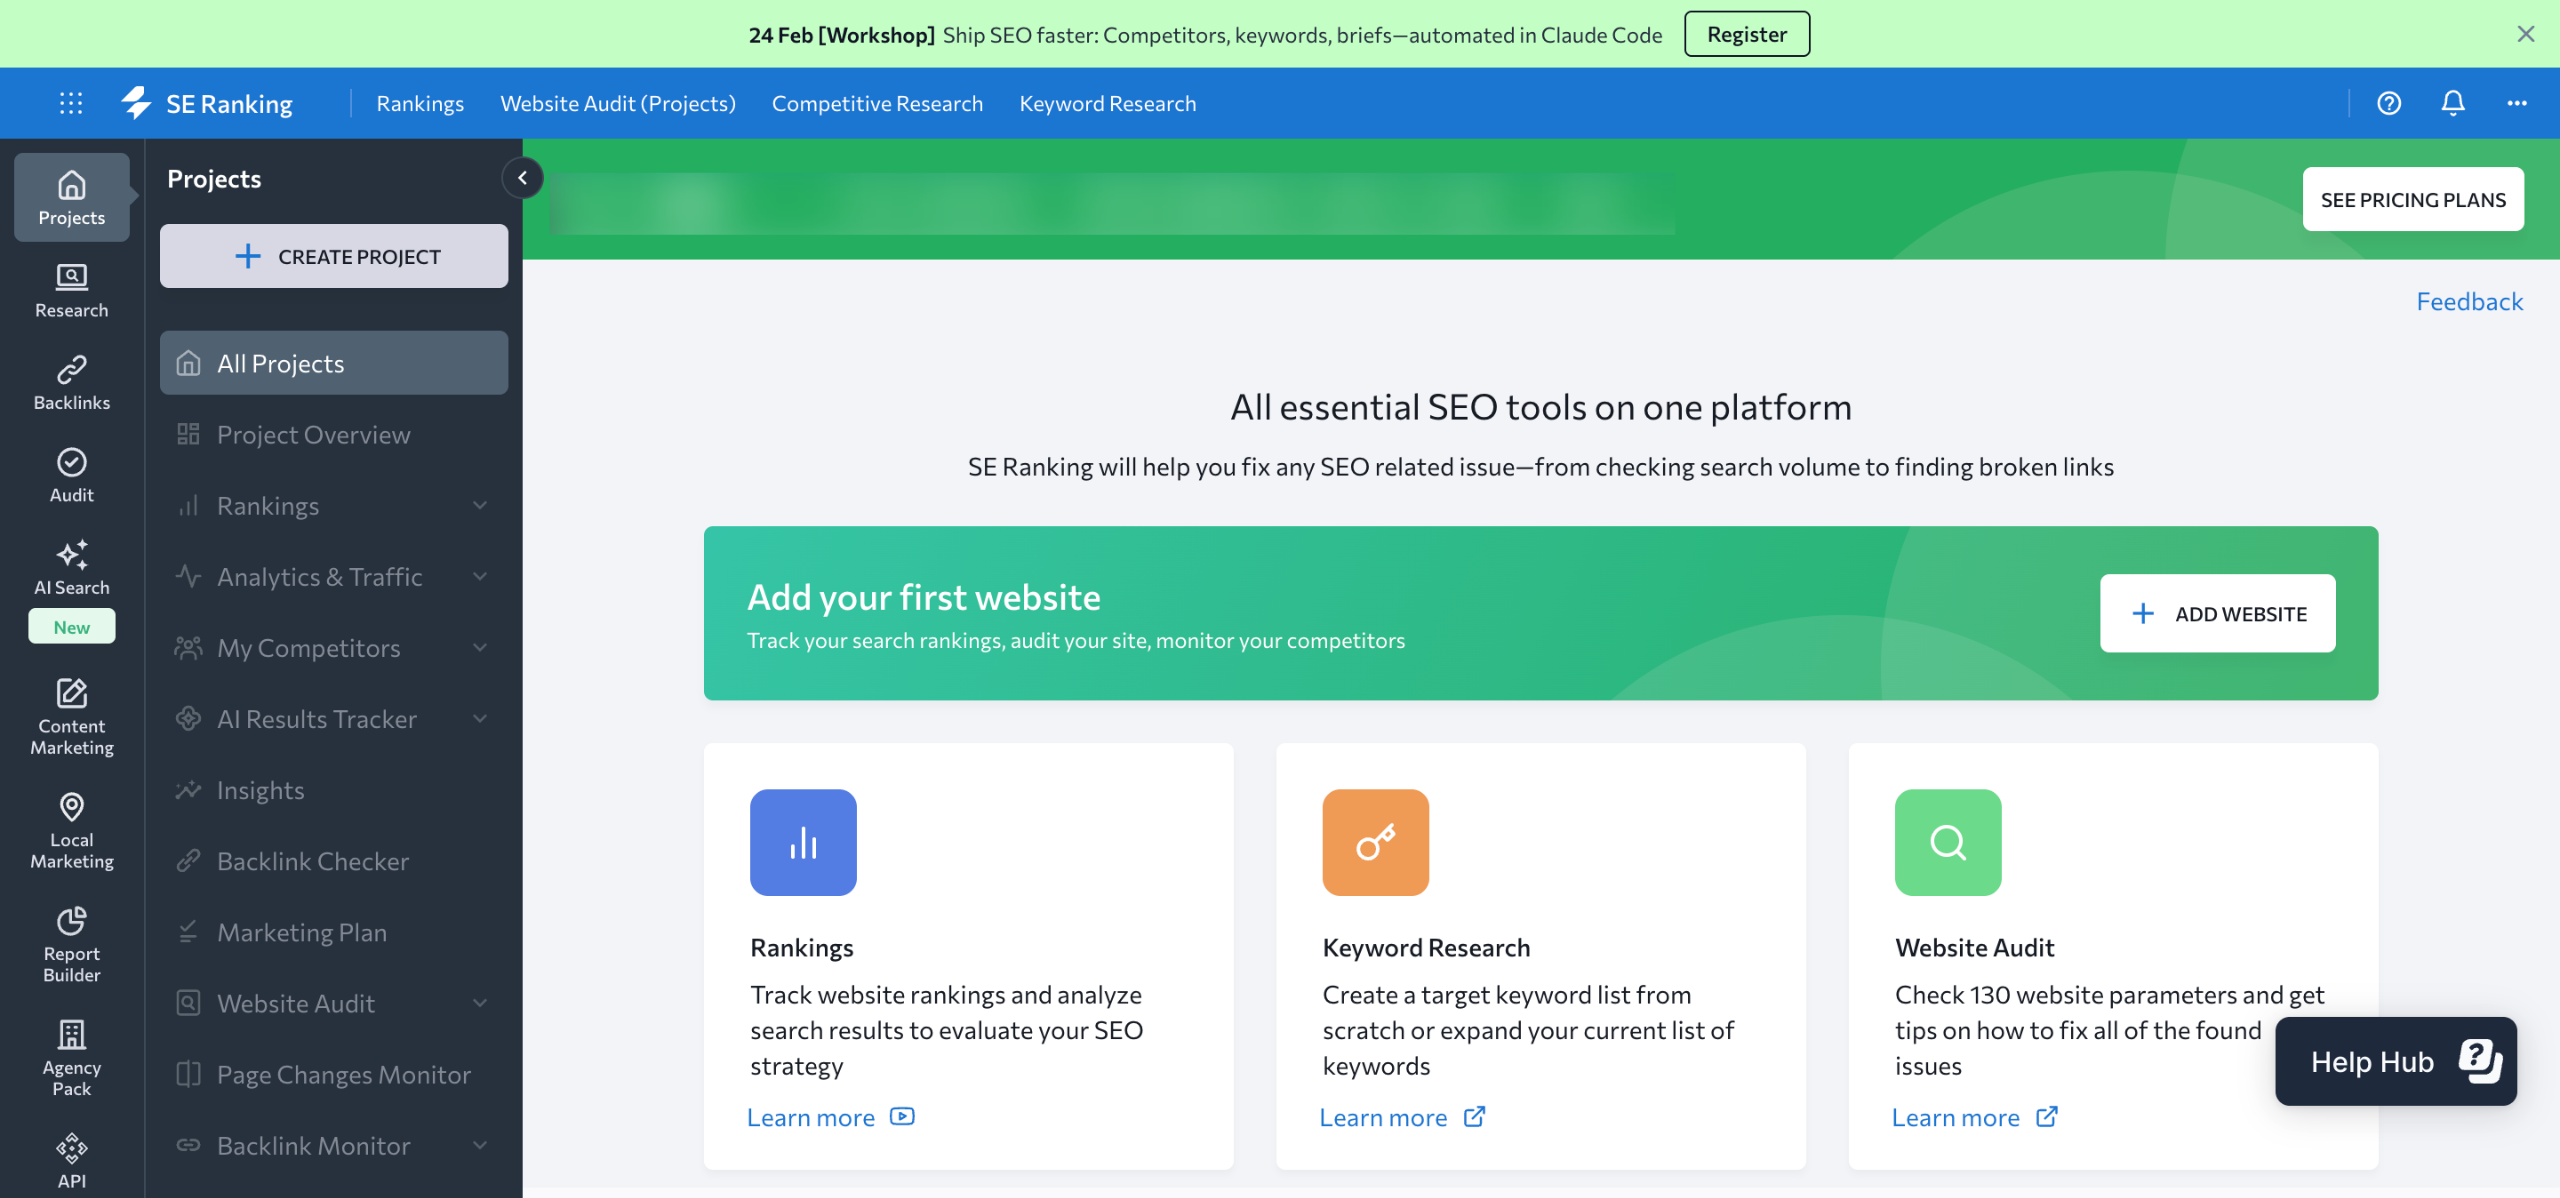This screenshot has height=1198, width=2560.
Task: Click the Feedback link
Action: (2469, 301)
